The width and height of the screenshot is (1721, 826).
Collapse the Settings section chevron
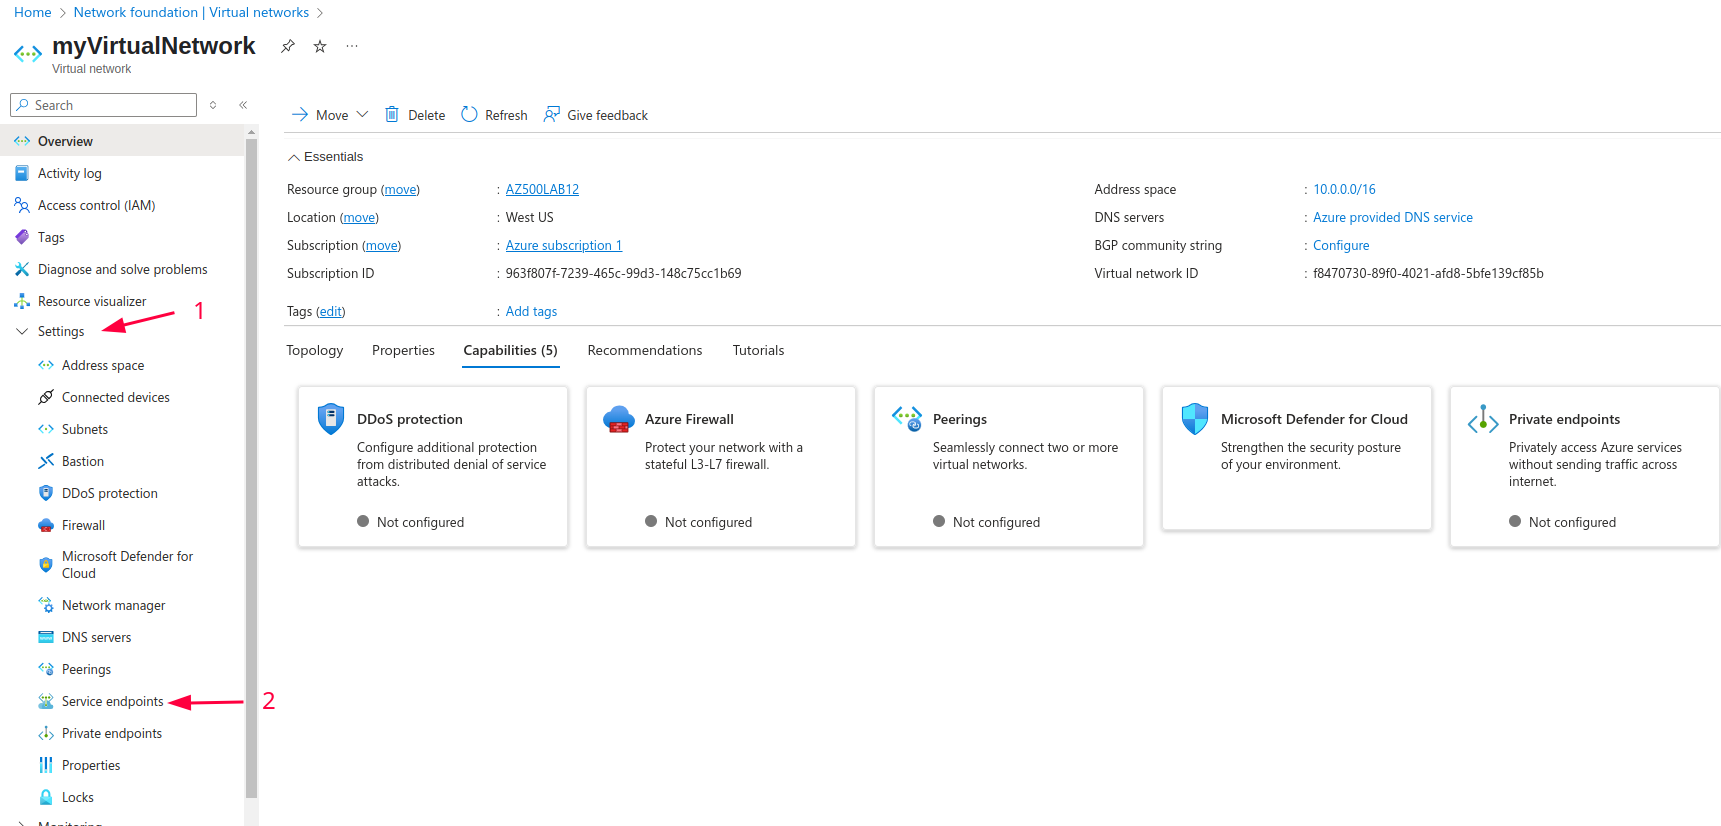click(22, 331)
